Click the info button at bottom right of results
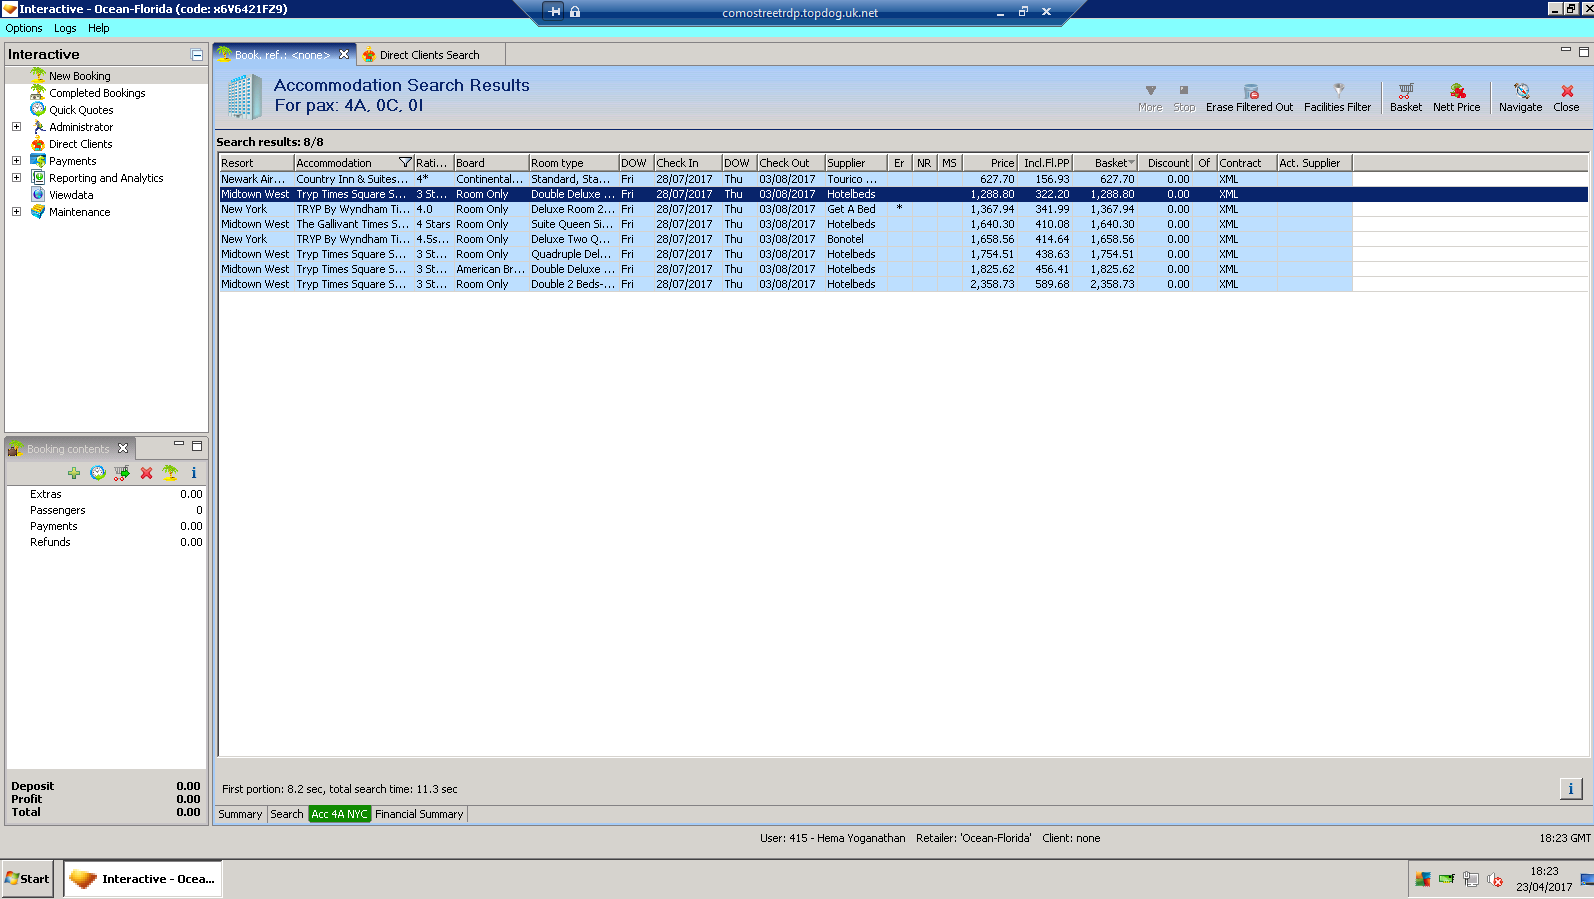This screenshot has width=1594, height=899. [x=1571, y=789]
